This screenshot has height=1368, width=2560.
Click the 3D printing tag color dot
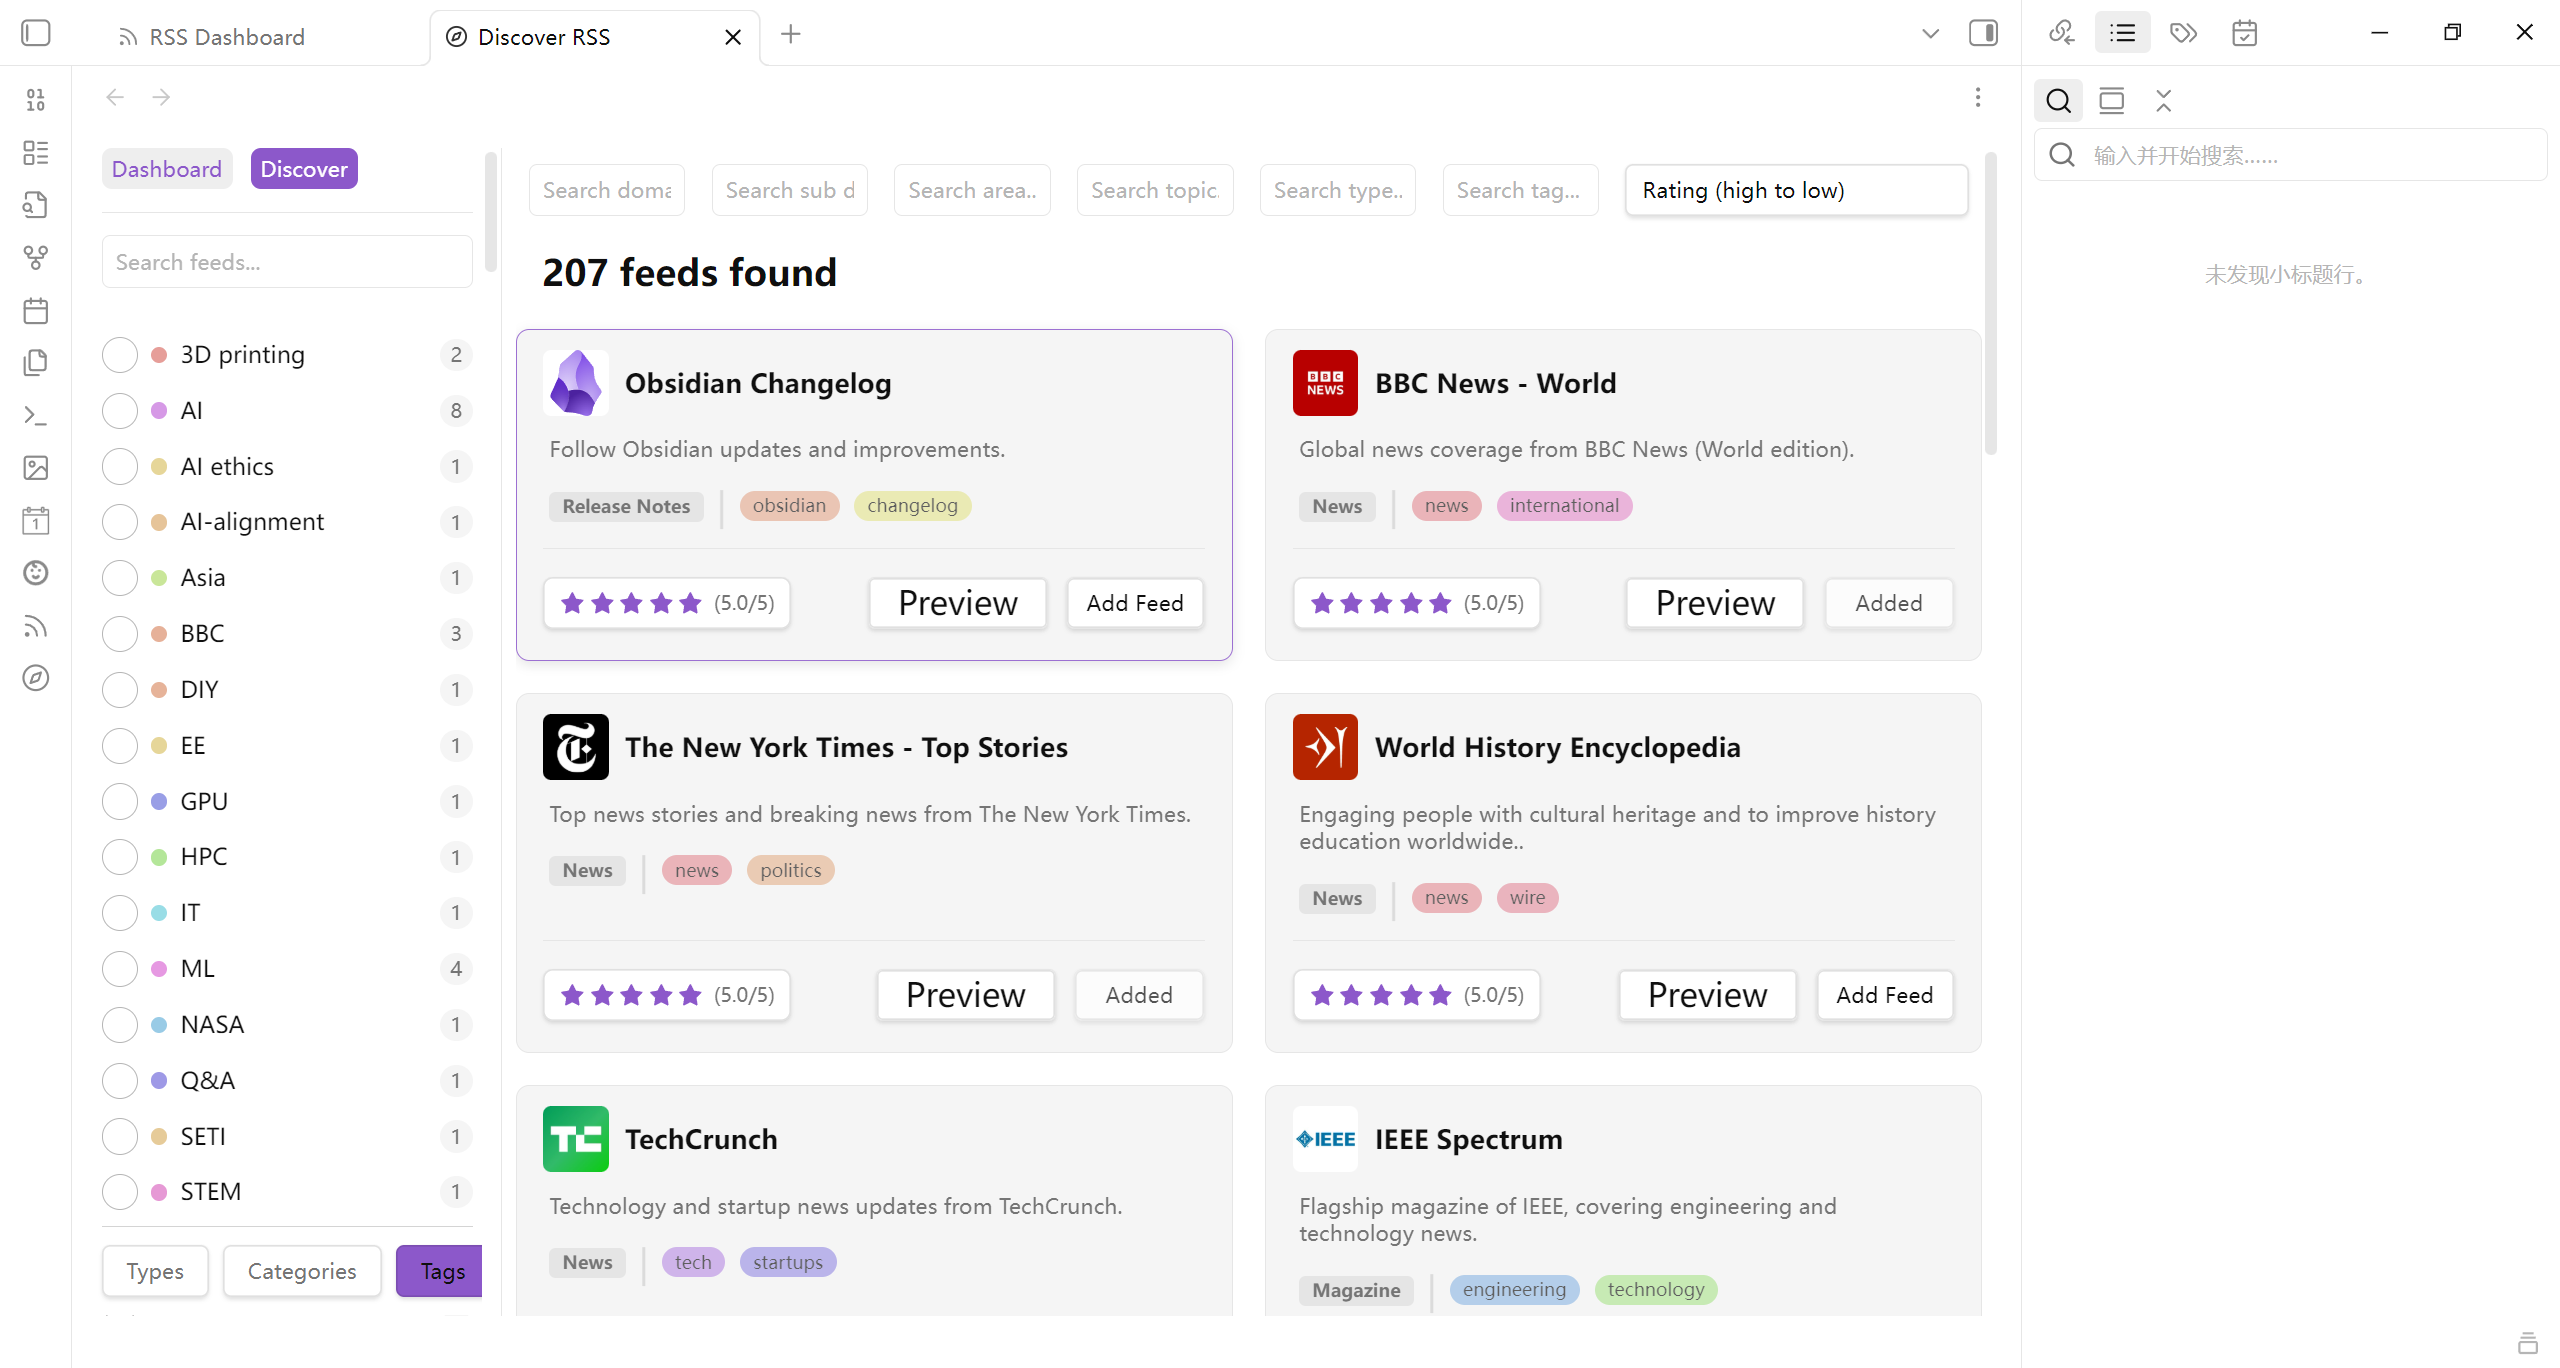click(x=159, y=355)
